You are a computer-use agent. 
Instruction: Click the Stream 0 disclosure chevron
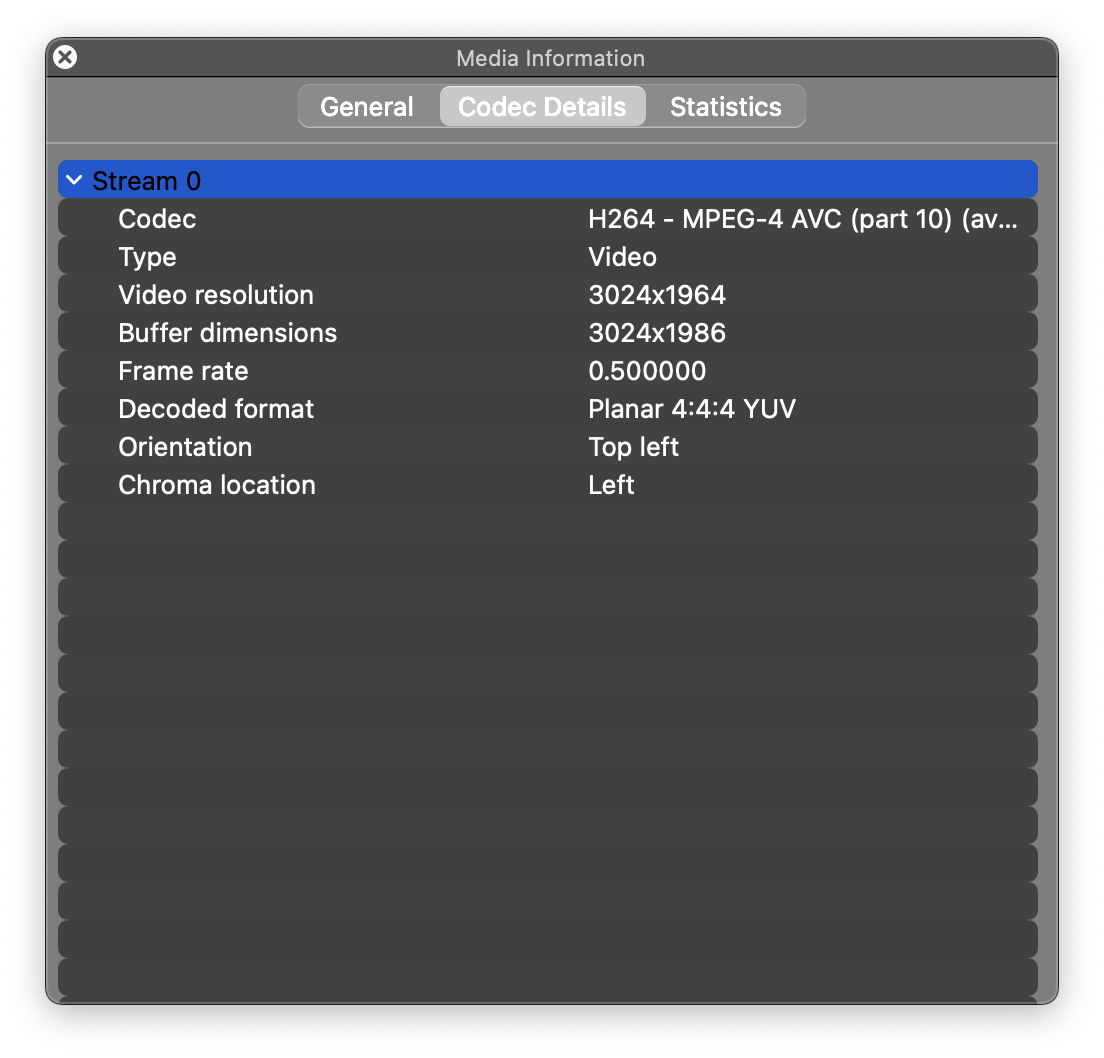73,179
